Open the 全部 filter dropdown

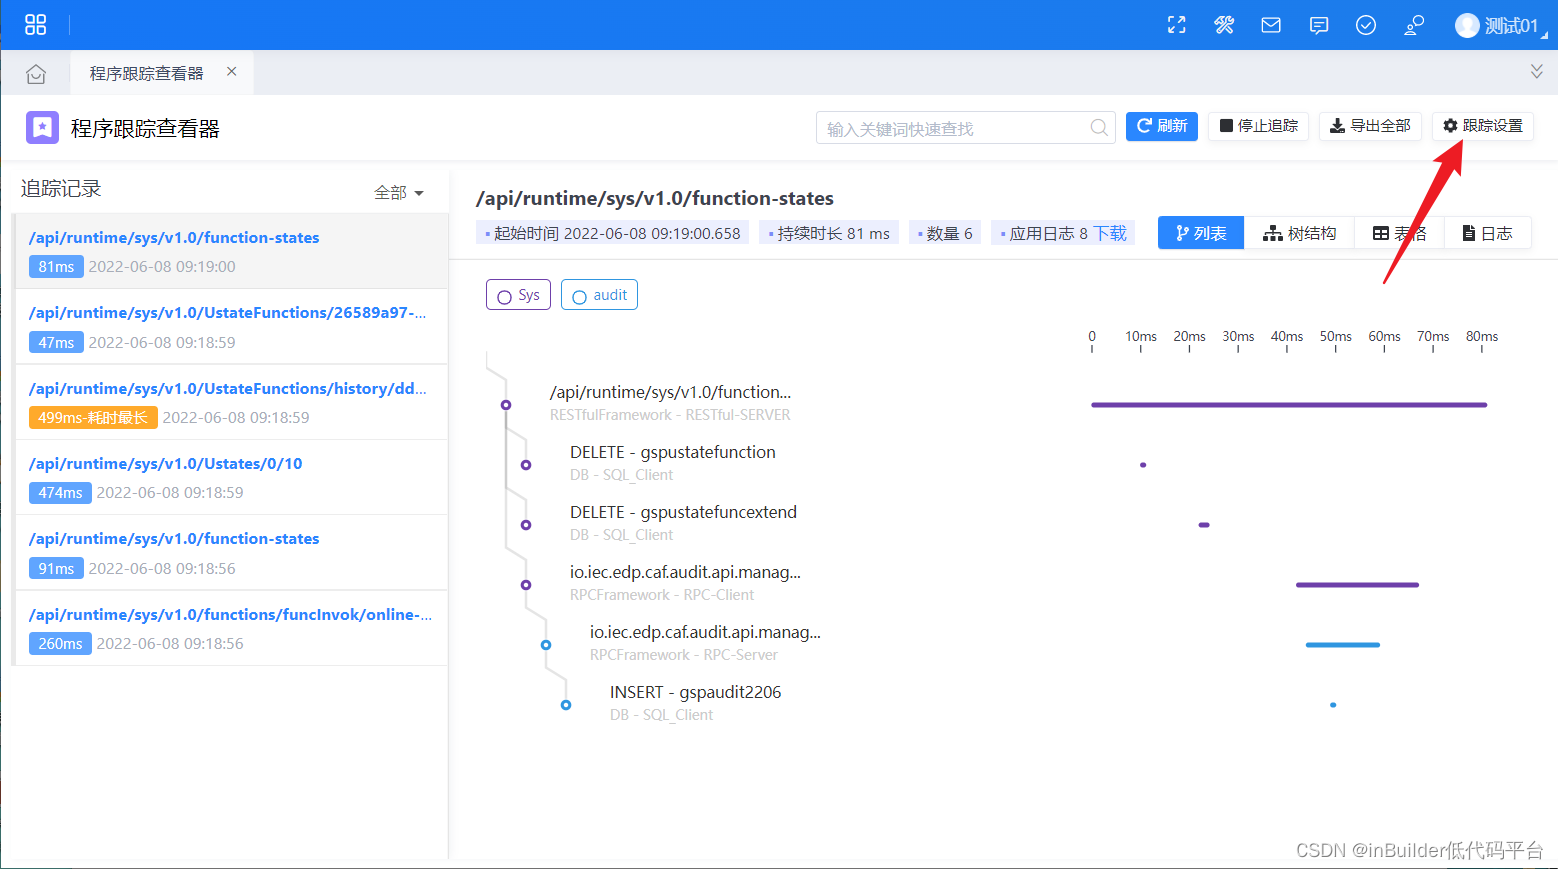point(399,192)
